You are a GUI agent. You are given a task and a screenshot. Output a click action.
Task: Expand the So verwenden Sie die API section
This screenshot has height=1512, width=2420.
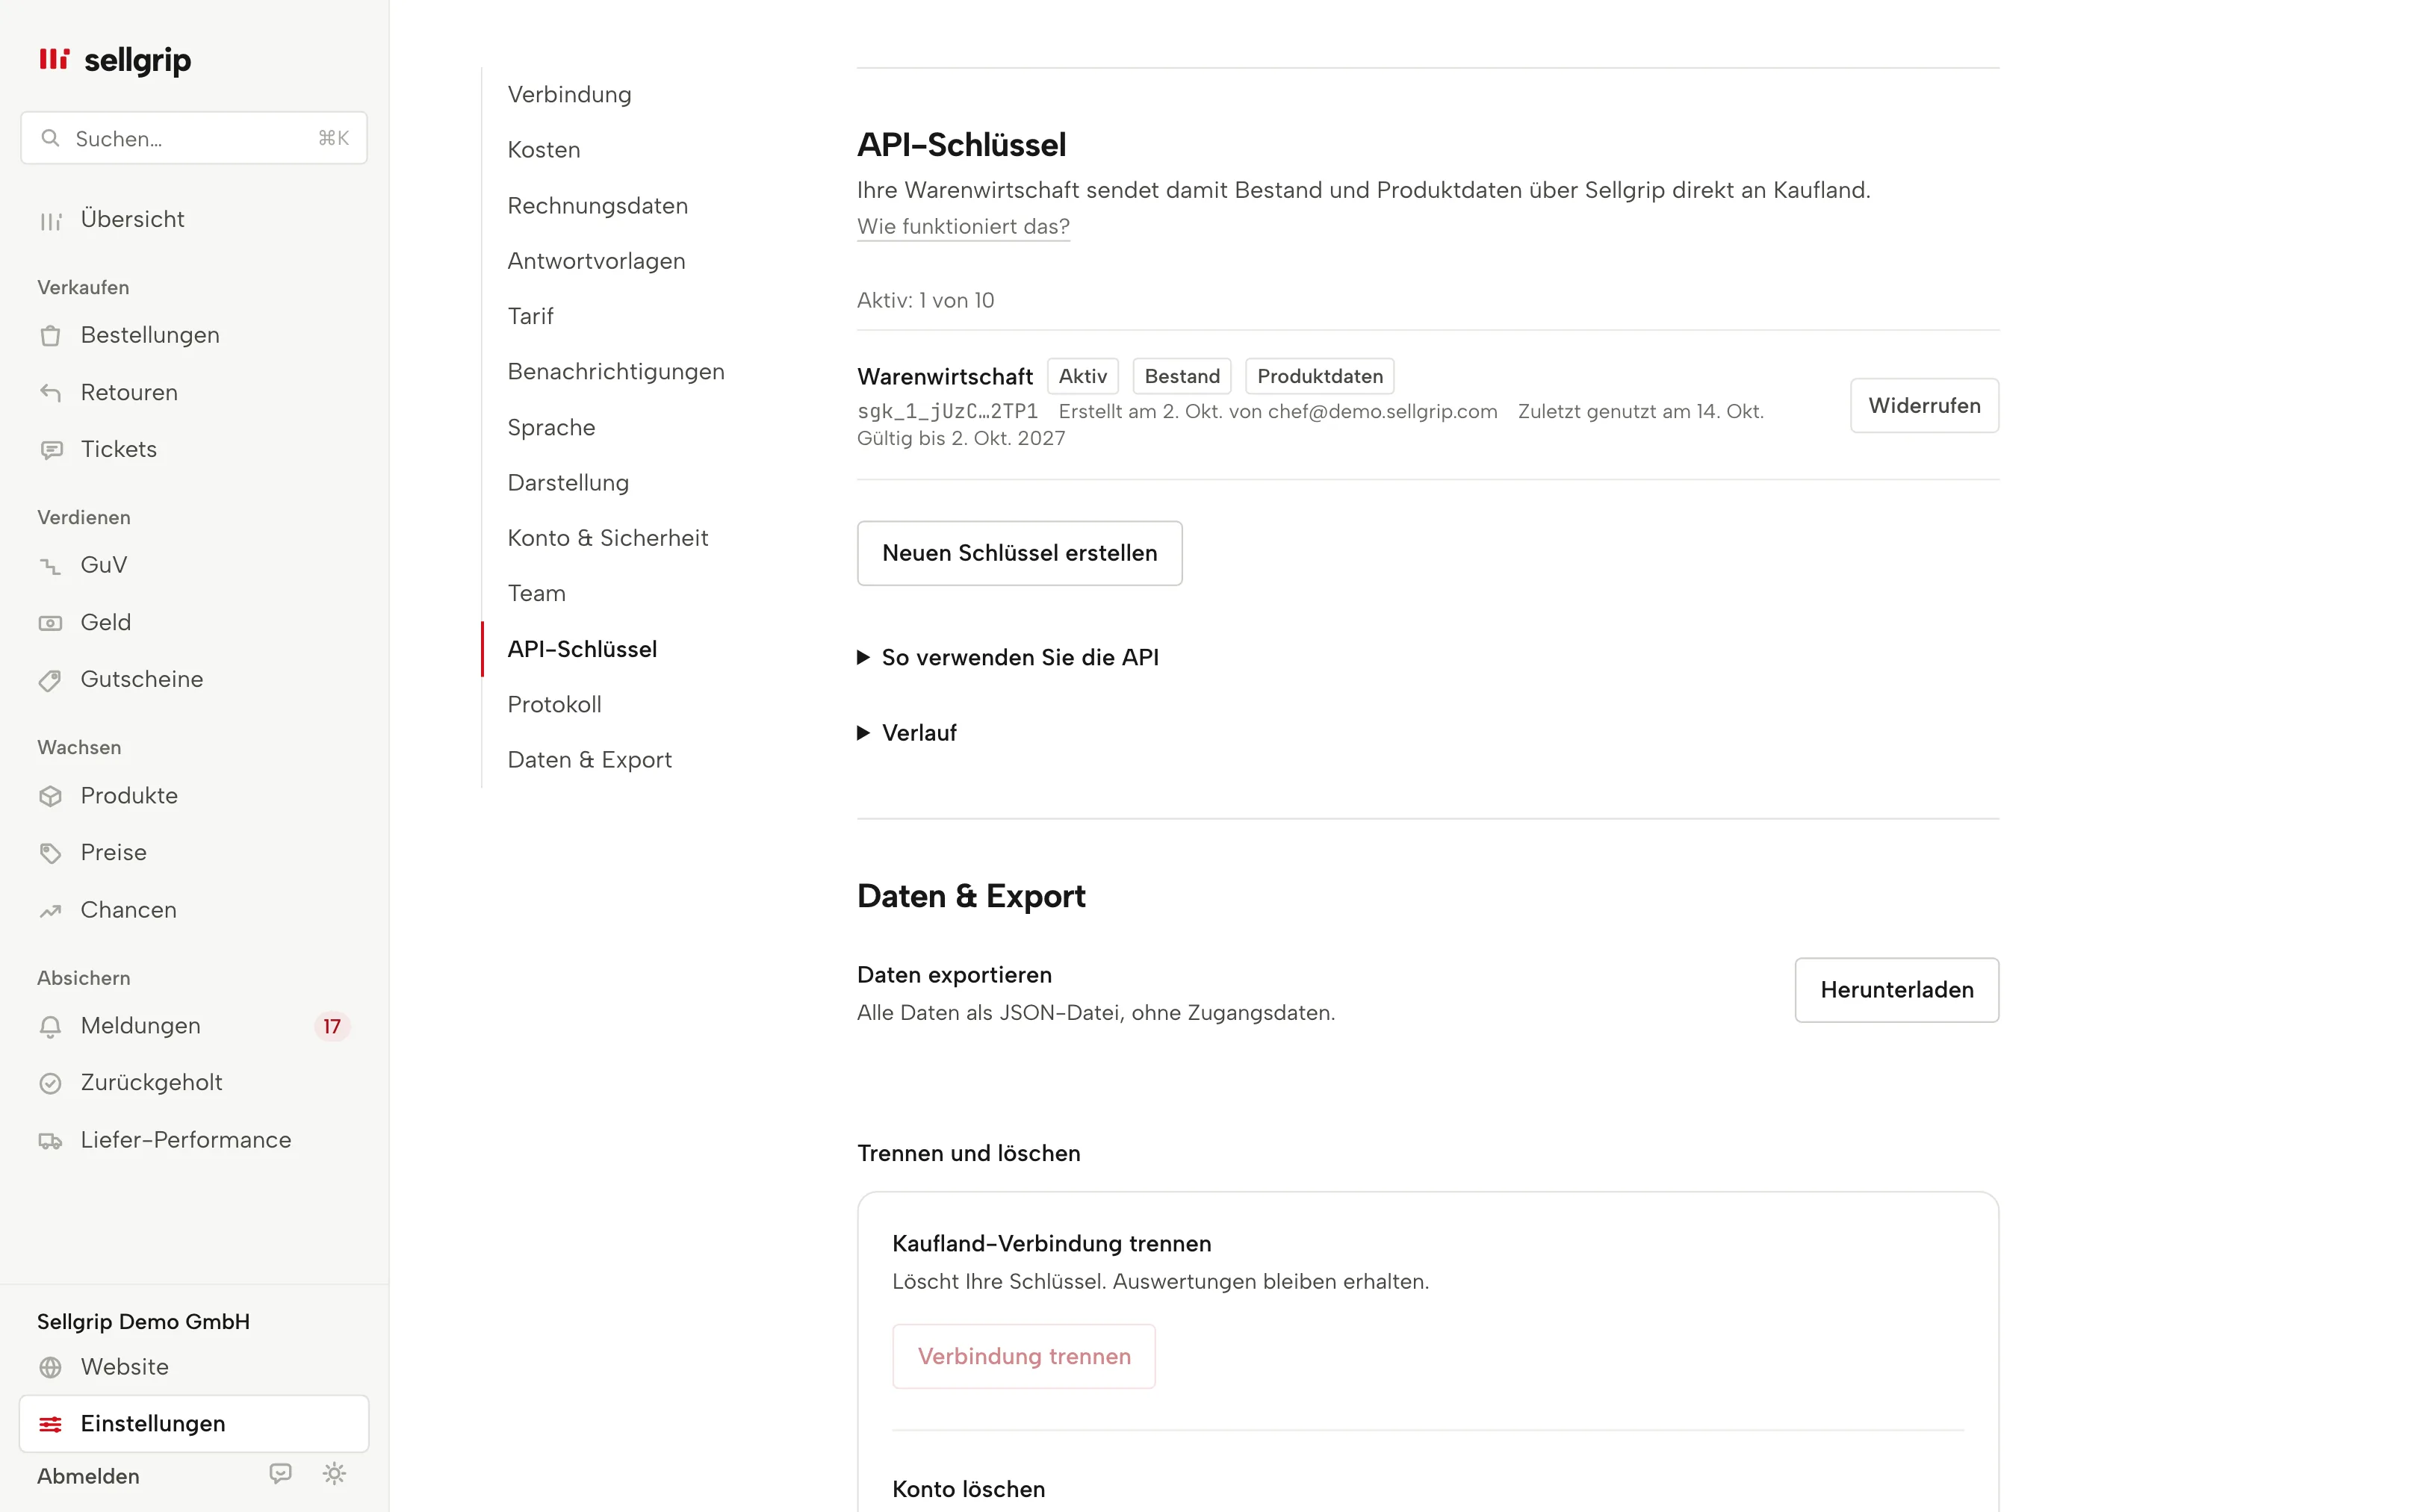click(1008, 657)
